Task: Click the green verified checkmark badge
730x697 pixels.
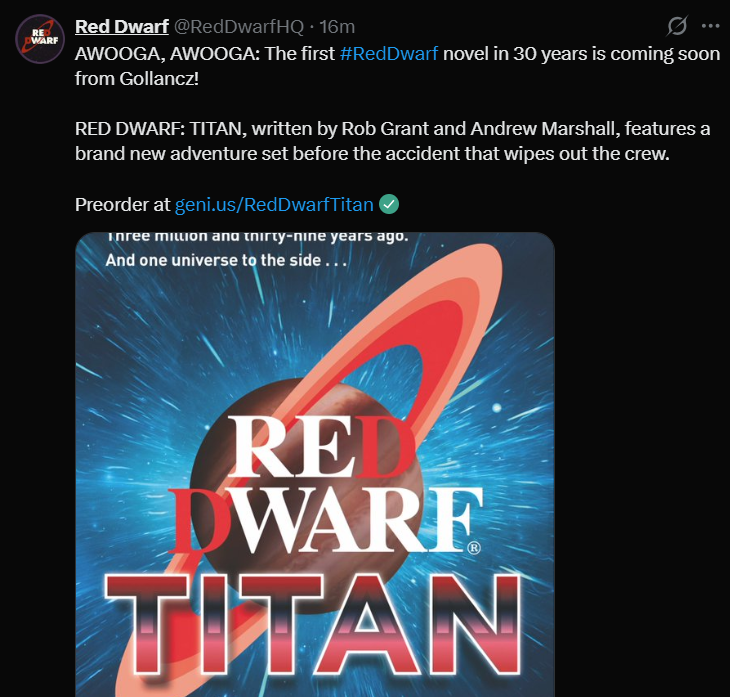Action: [389, 204]
